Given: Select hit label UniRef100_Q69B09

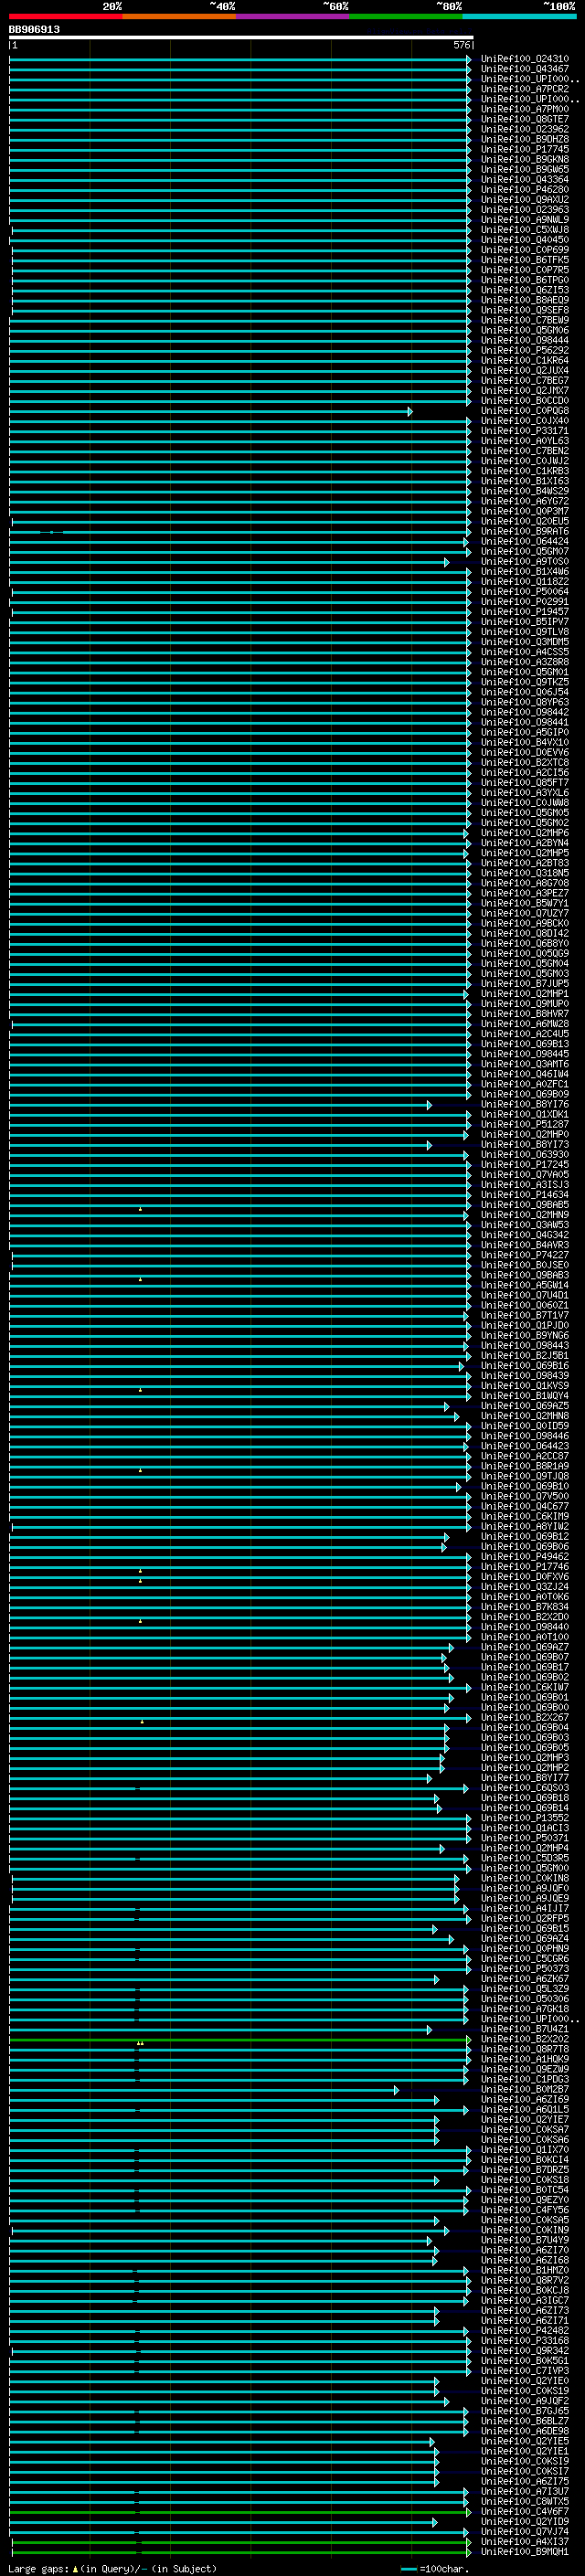Looking at the screenshot, I should [525, 1094].
